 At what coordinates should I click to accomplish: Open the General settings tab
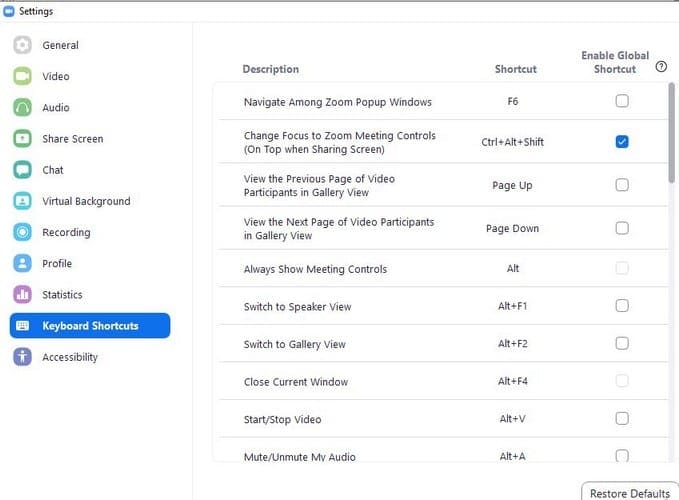tap(60, 45)
